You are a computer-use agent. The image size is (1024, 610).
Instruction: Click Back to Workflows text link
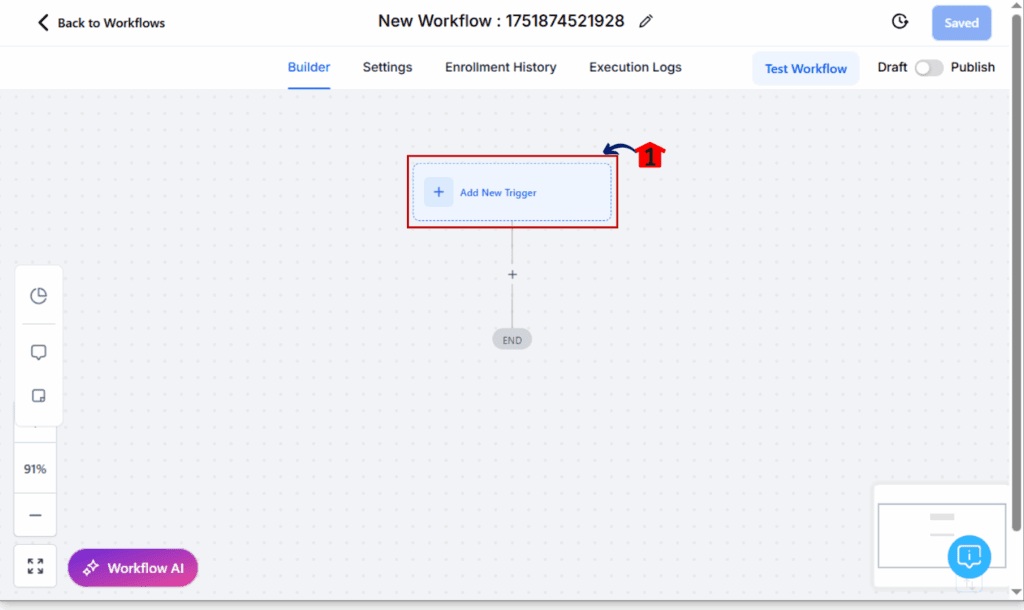pyautogui.click(x=111, y=23)
